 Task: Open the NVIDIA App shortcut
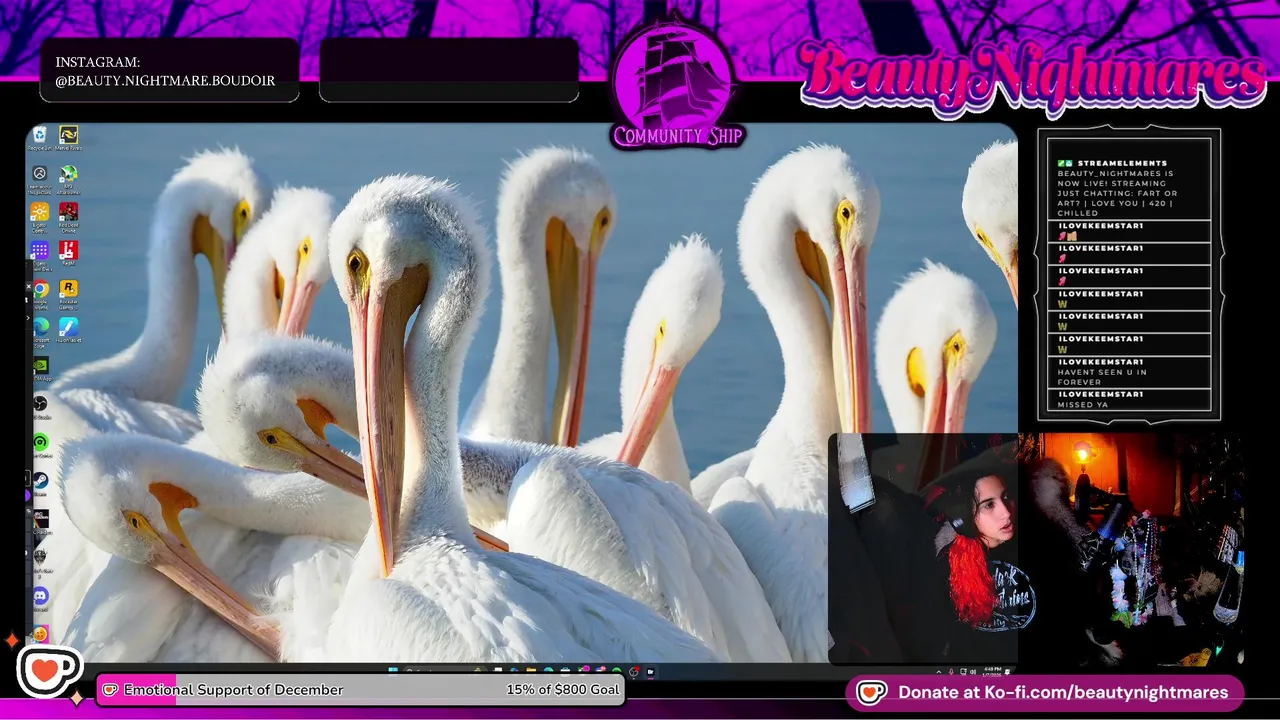click(x=41, y=368)
